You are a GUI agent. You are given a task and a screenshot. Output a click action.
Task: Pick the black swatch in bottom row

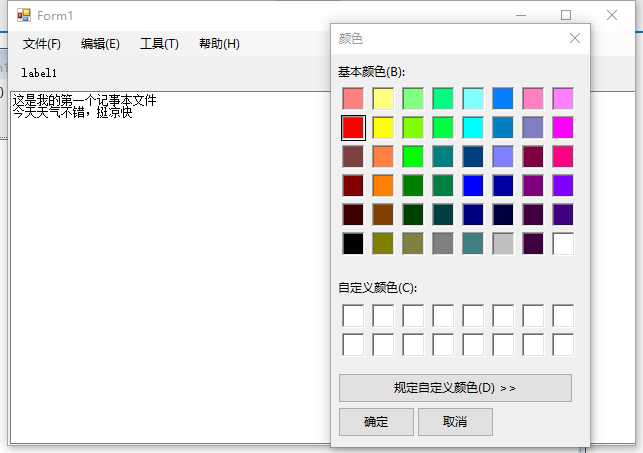[353, 244]
